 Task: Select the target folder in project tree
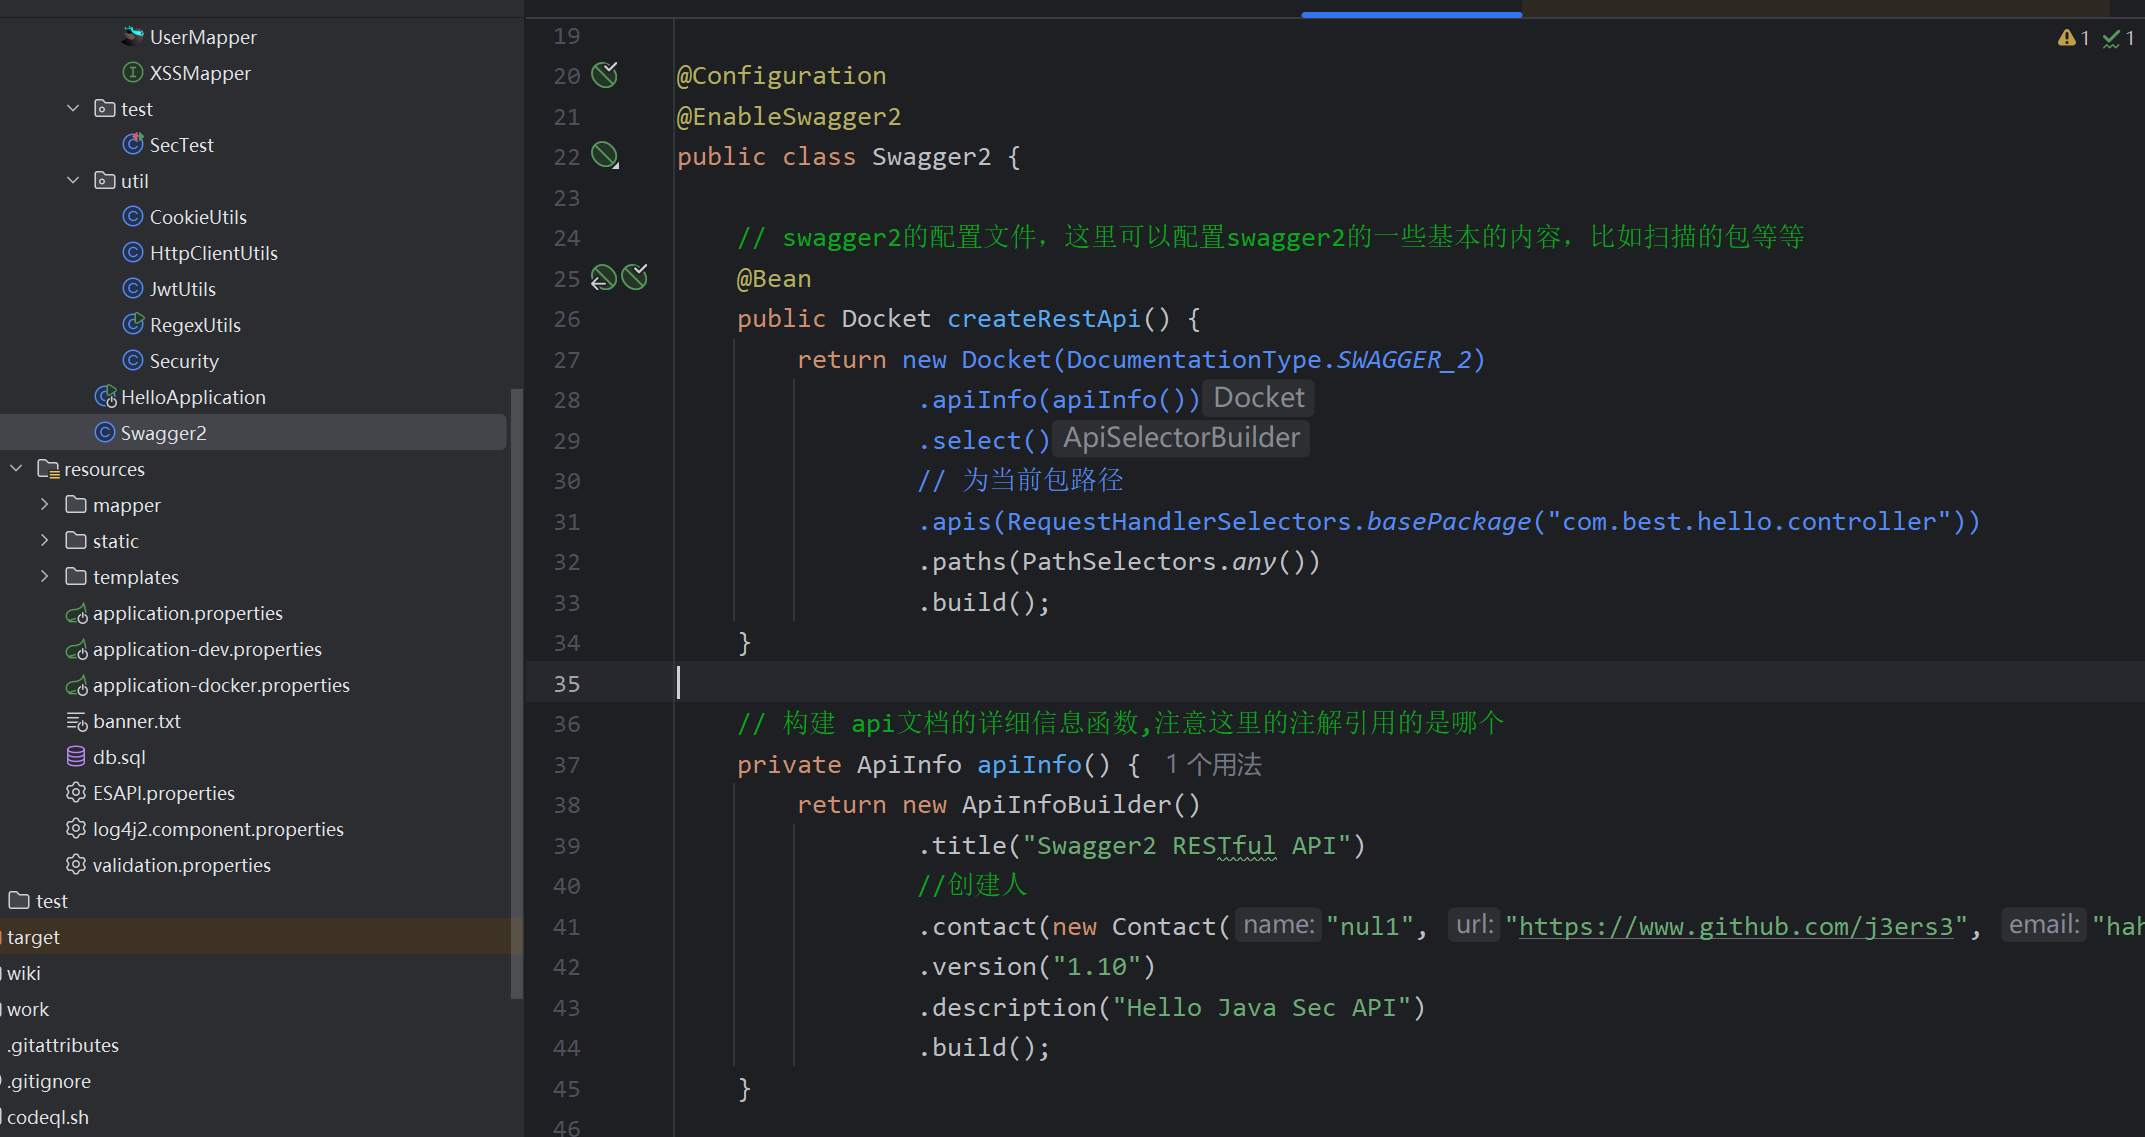click(33, 937)
